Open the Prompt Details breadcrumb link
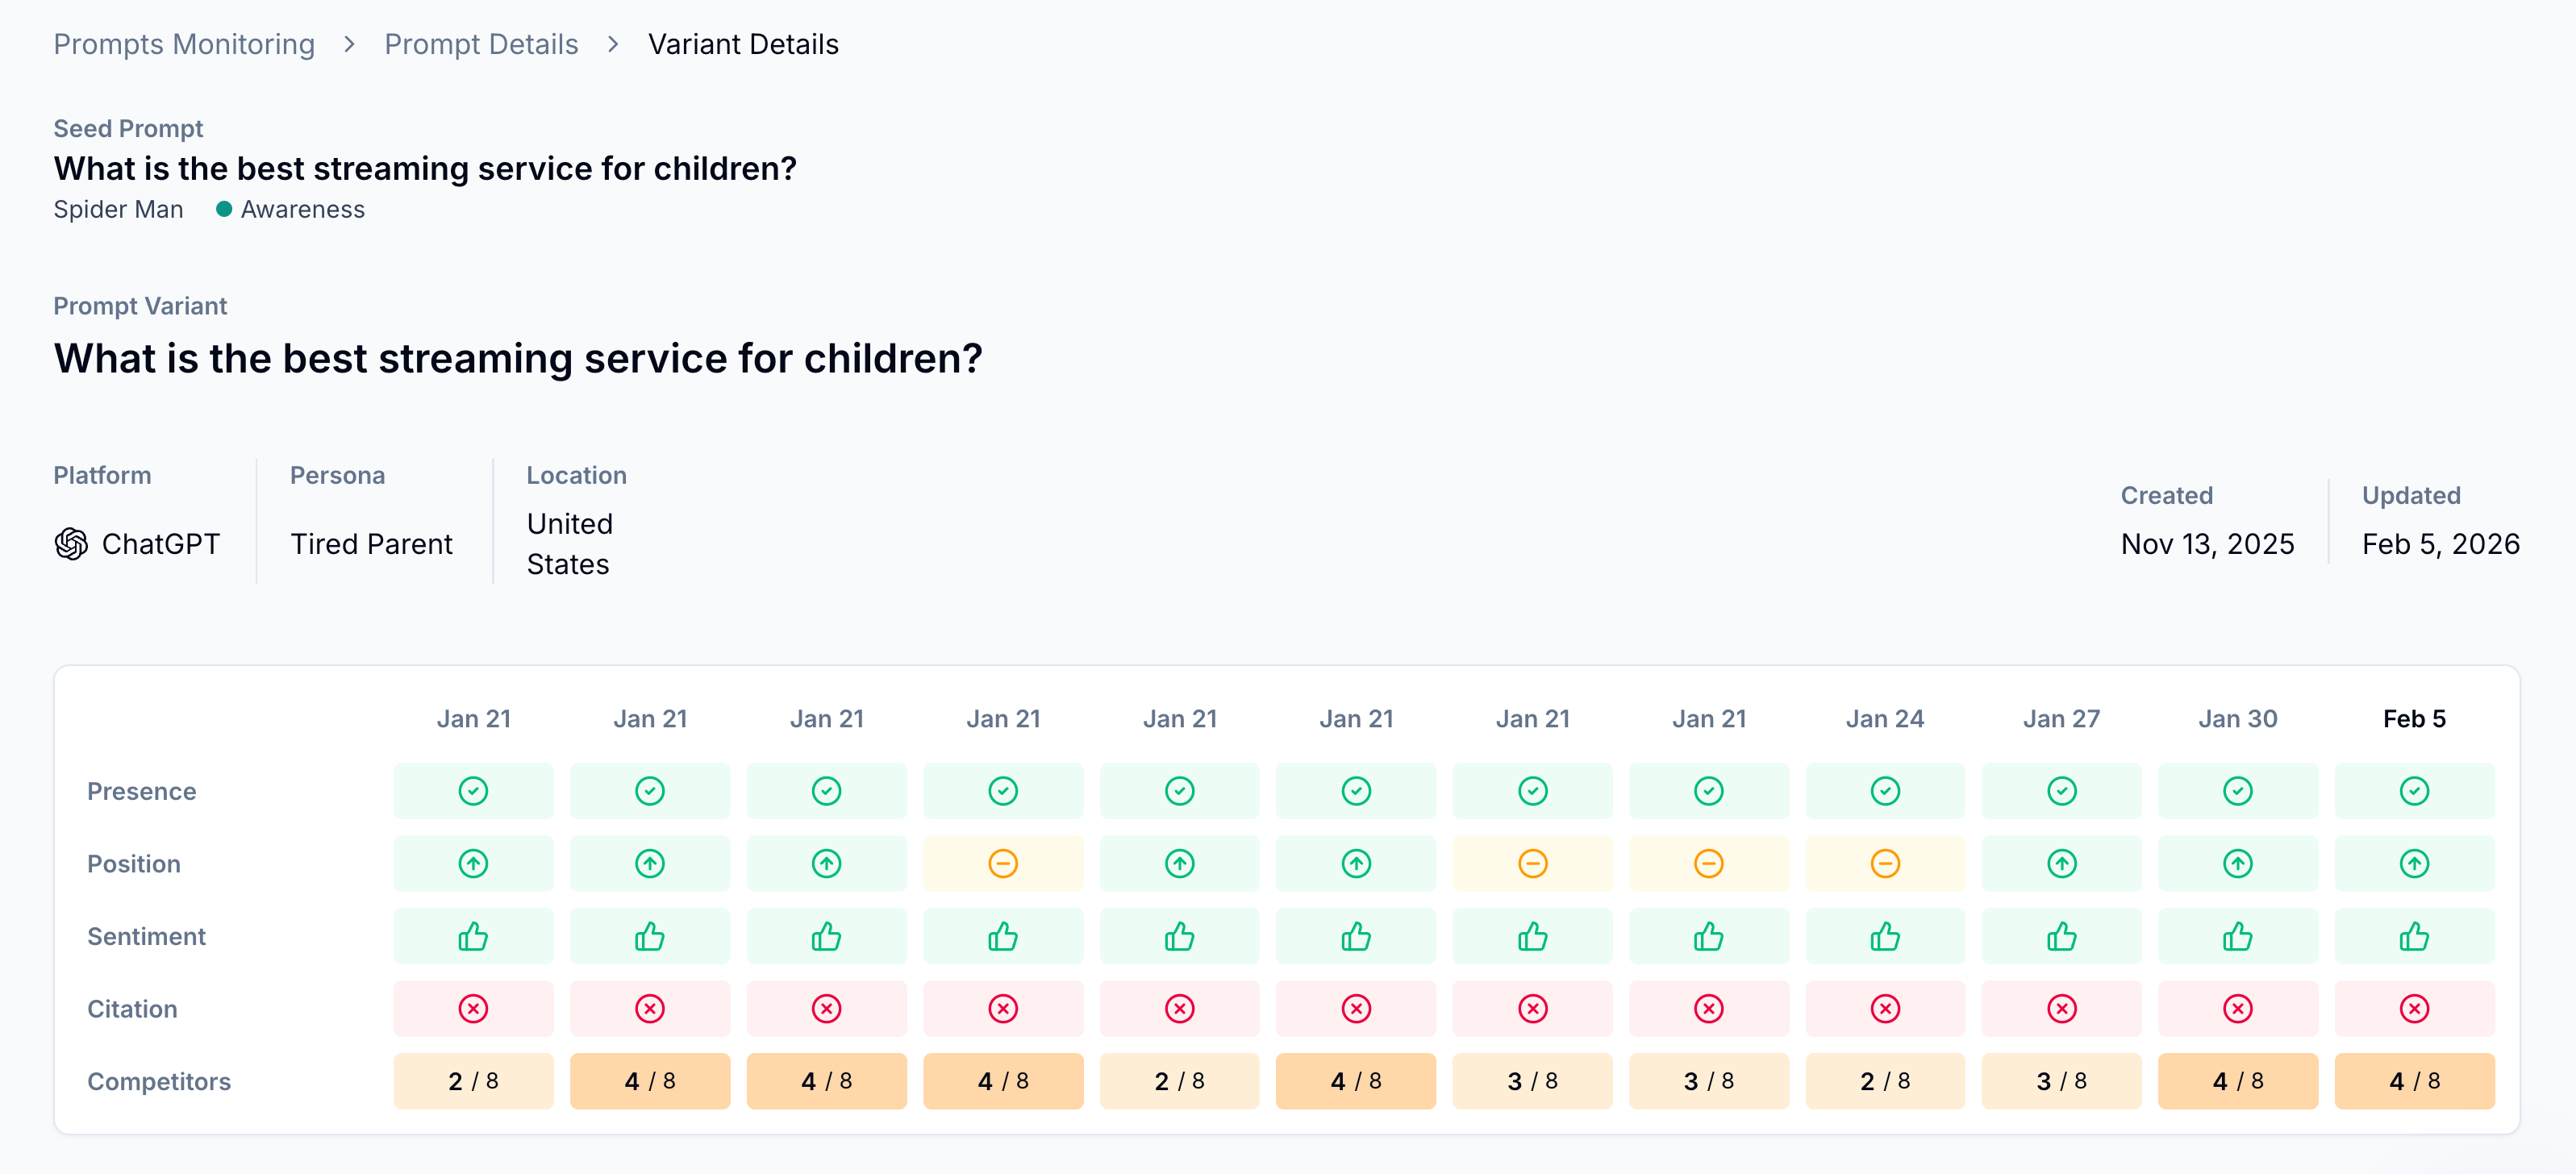 pos(481,44)
